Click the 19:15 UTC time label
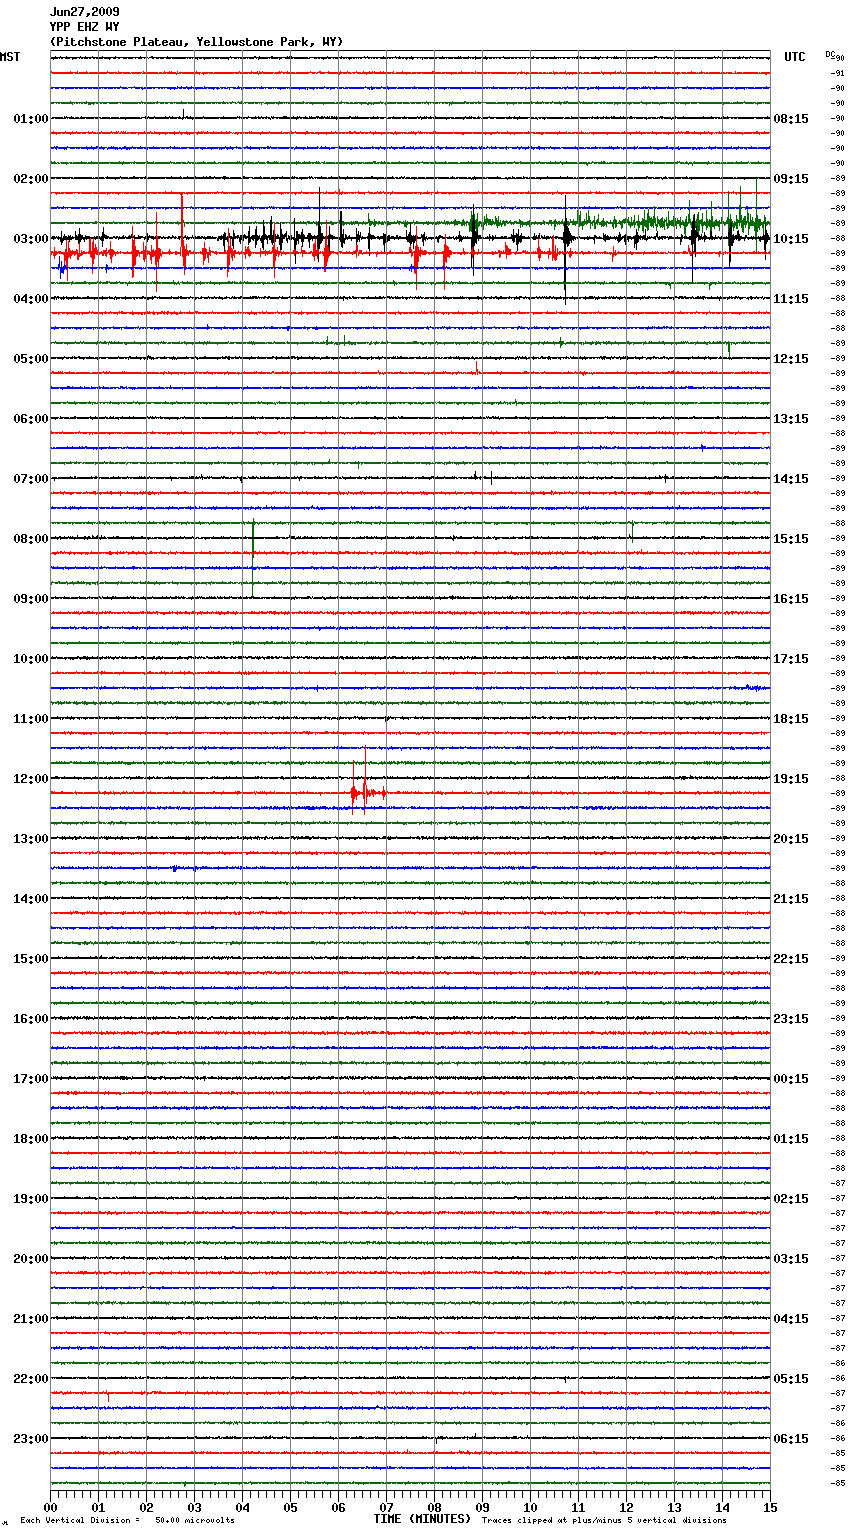Viewport: 850px width, 1534px height. point(791,779)
